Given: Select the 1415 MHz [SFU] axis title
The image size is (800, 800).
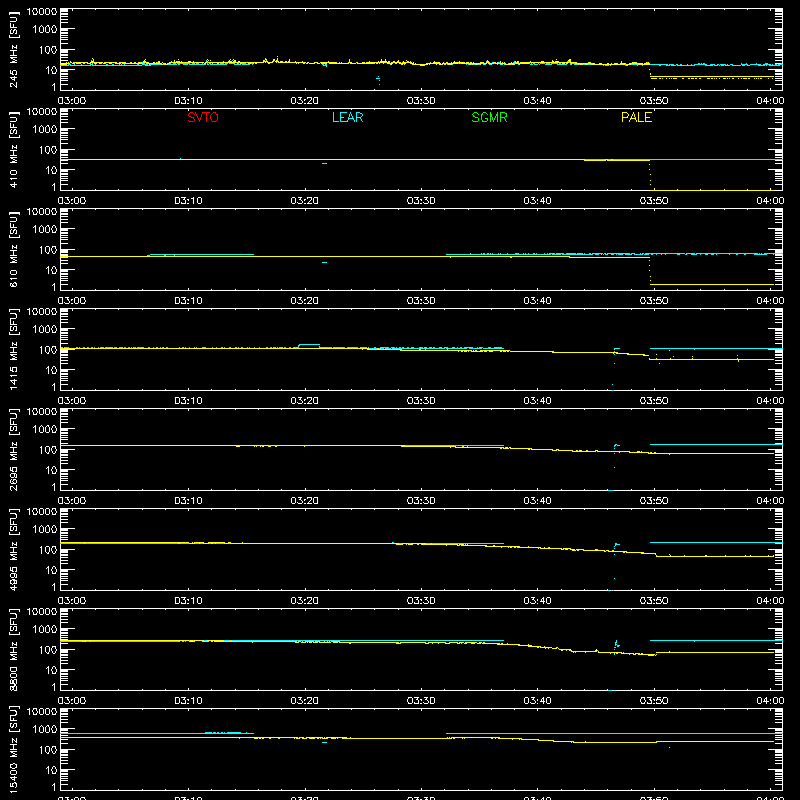Looking at the screenshot, I should [x=14, y=349].
